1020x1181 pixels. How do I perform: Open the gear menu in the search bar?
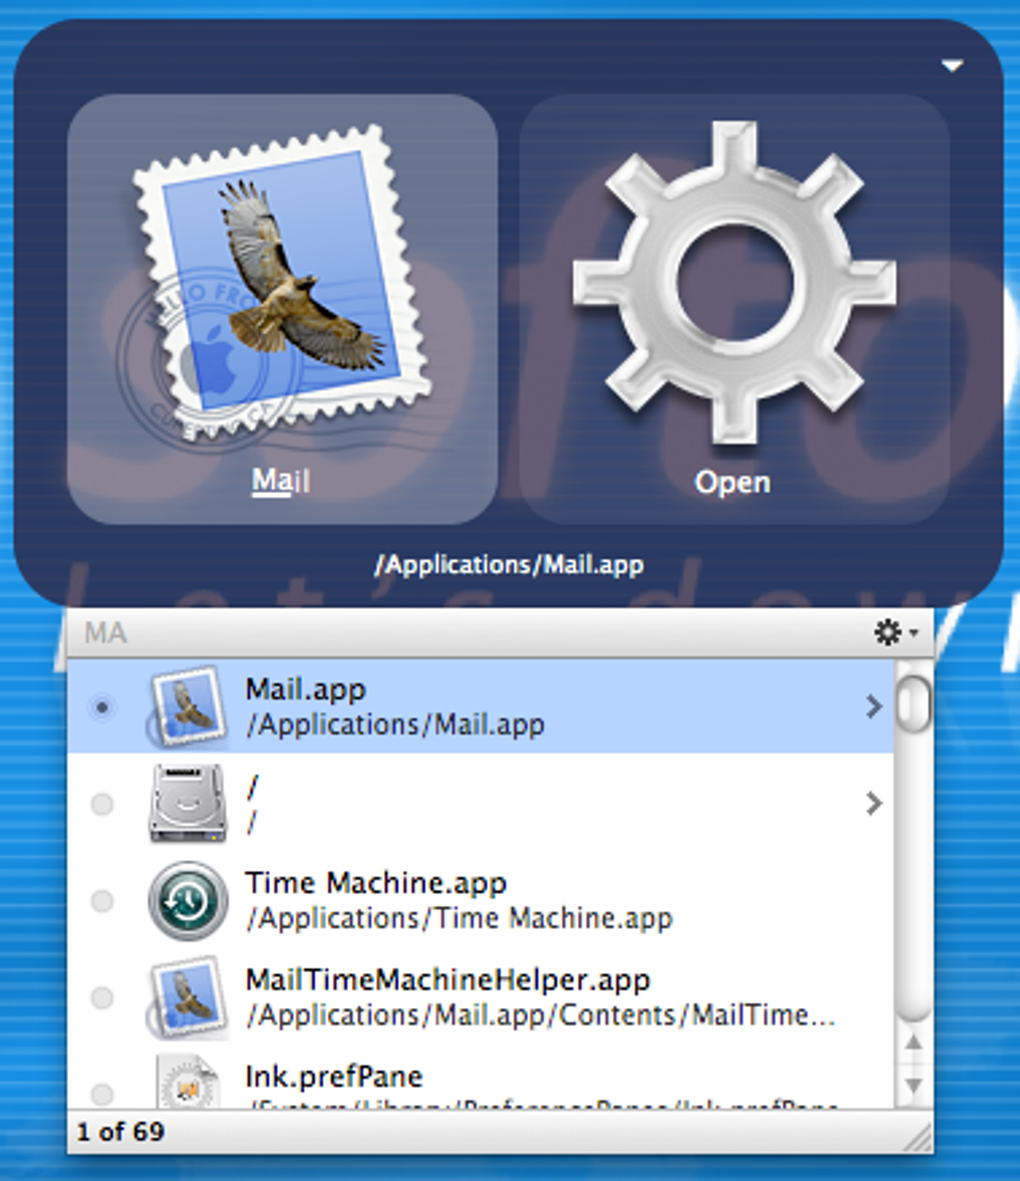coord(895,632)
